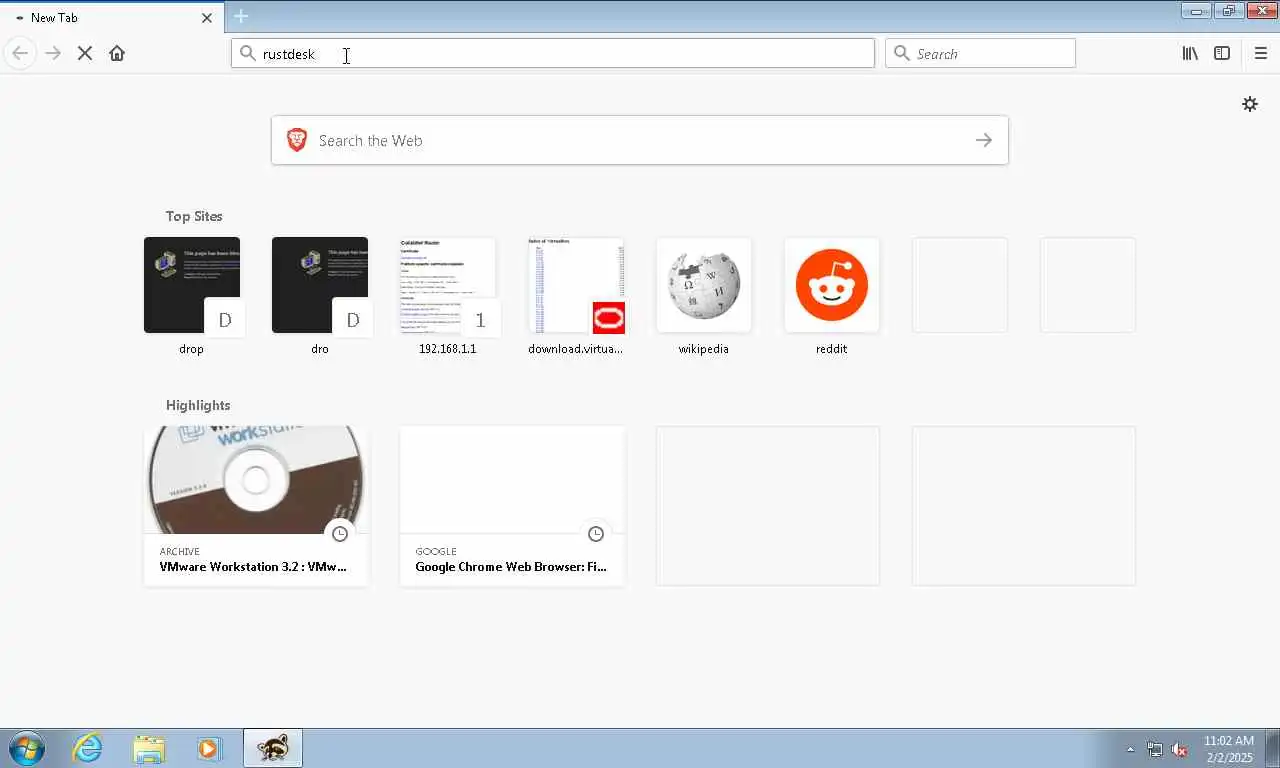Go forward using the forward arrow button

[x=53, y=53]
